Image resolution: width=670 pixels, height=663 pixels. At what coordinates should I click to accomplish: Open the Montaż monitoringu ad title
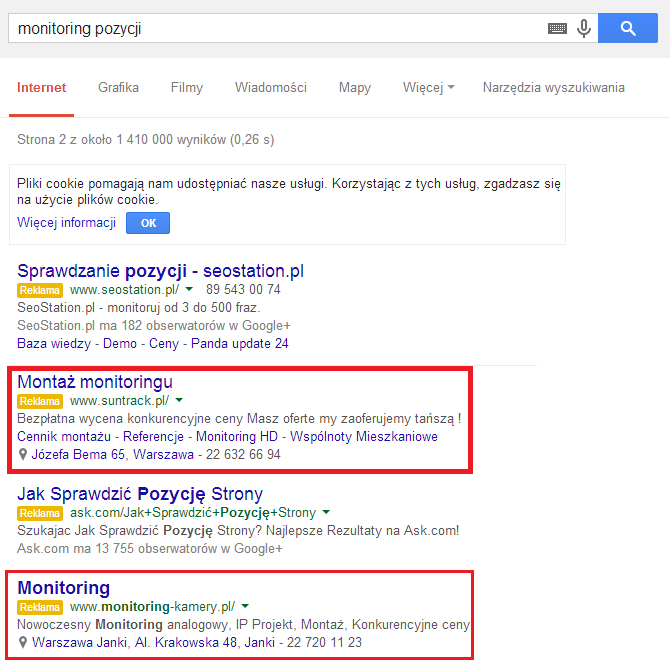pos(95,382)
